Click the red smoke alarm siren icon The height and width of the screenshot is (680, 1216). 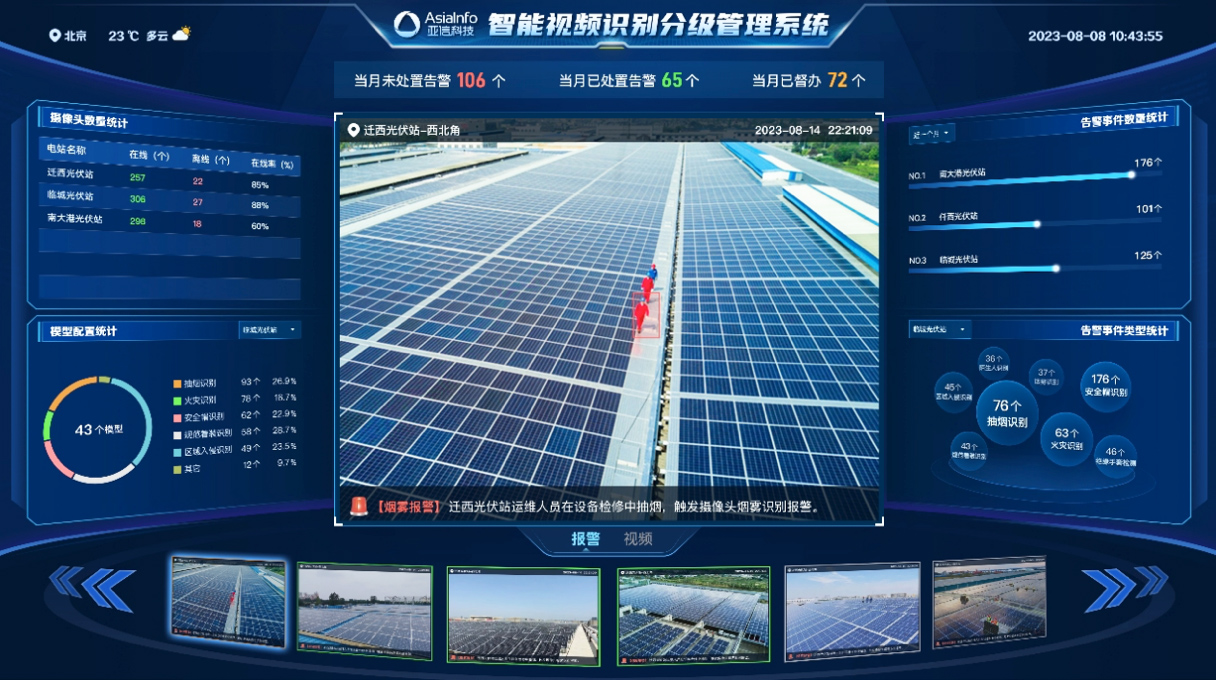point(358,506)
